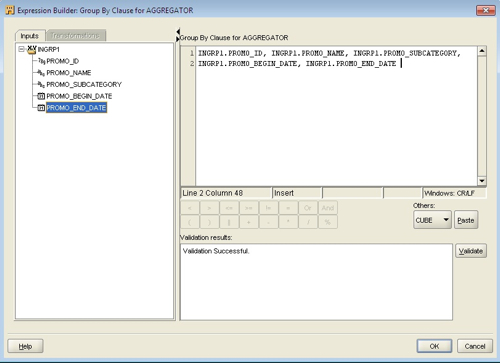Open the Others CUBE dropdown
500x363 pixels.
(432, 220)
